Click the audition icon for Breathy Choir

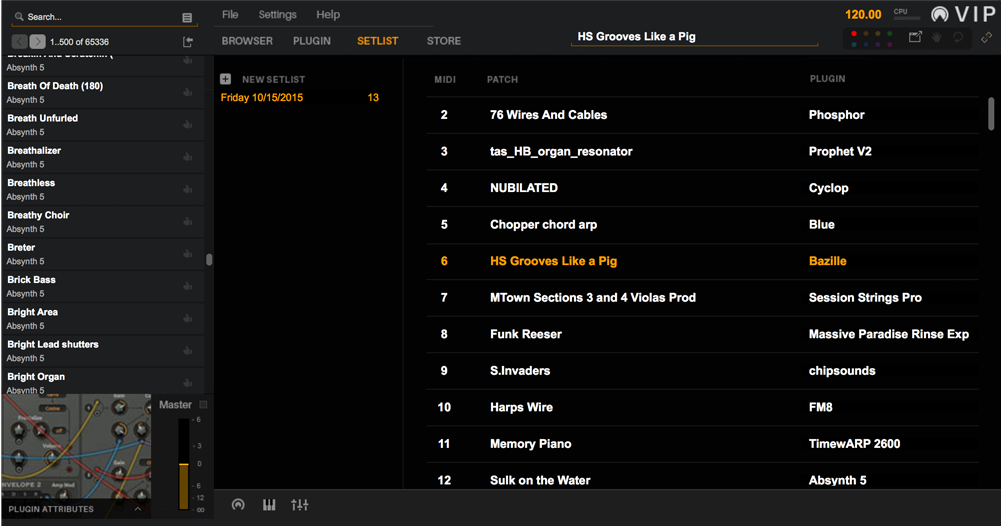coord(188,222)
